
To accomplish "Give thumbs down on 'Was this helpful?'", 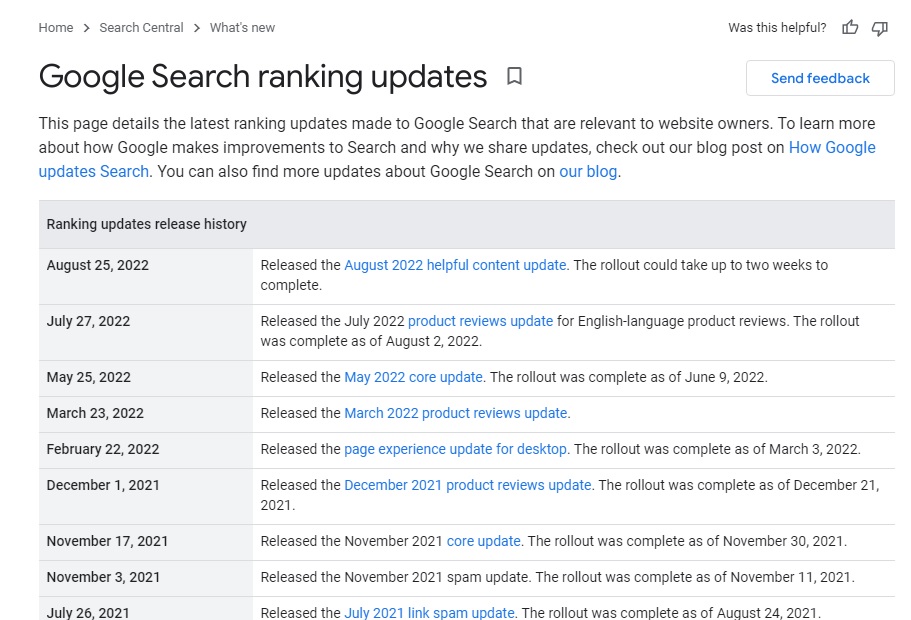I will point(879,28).
